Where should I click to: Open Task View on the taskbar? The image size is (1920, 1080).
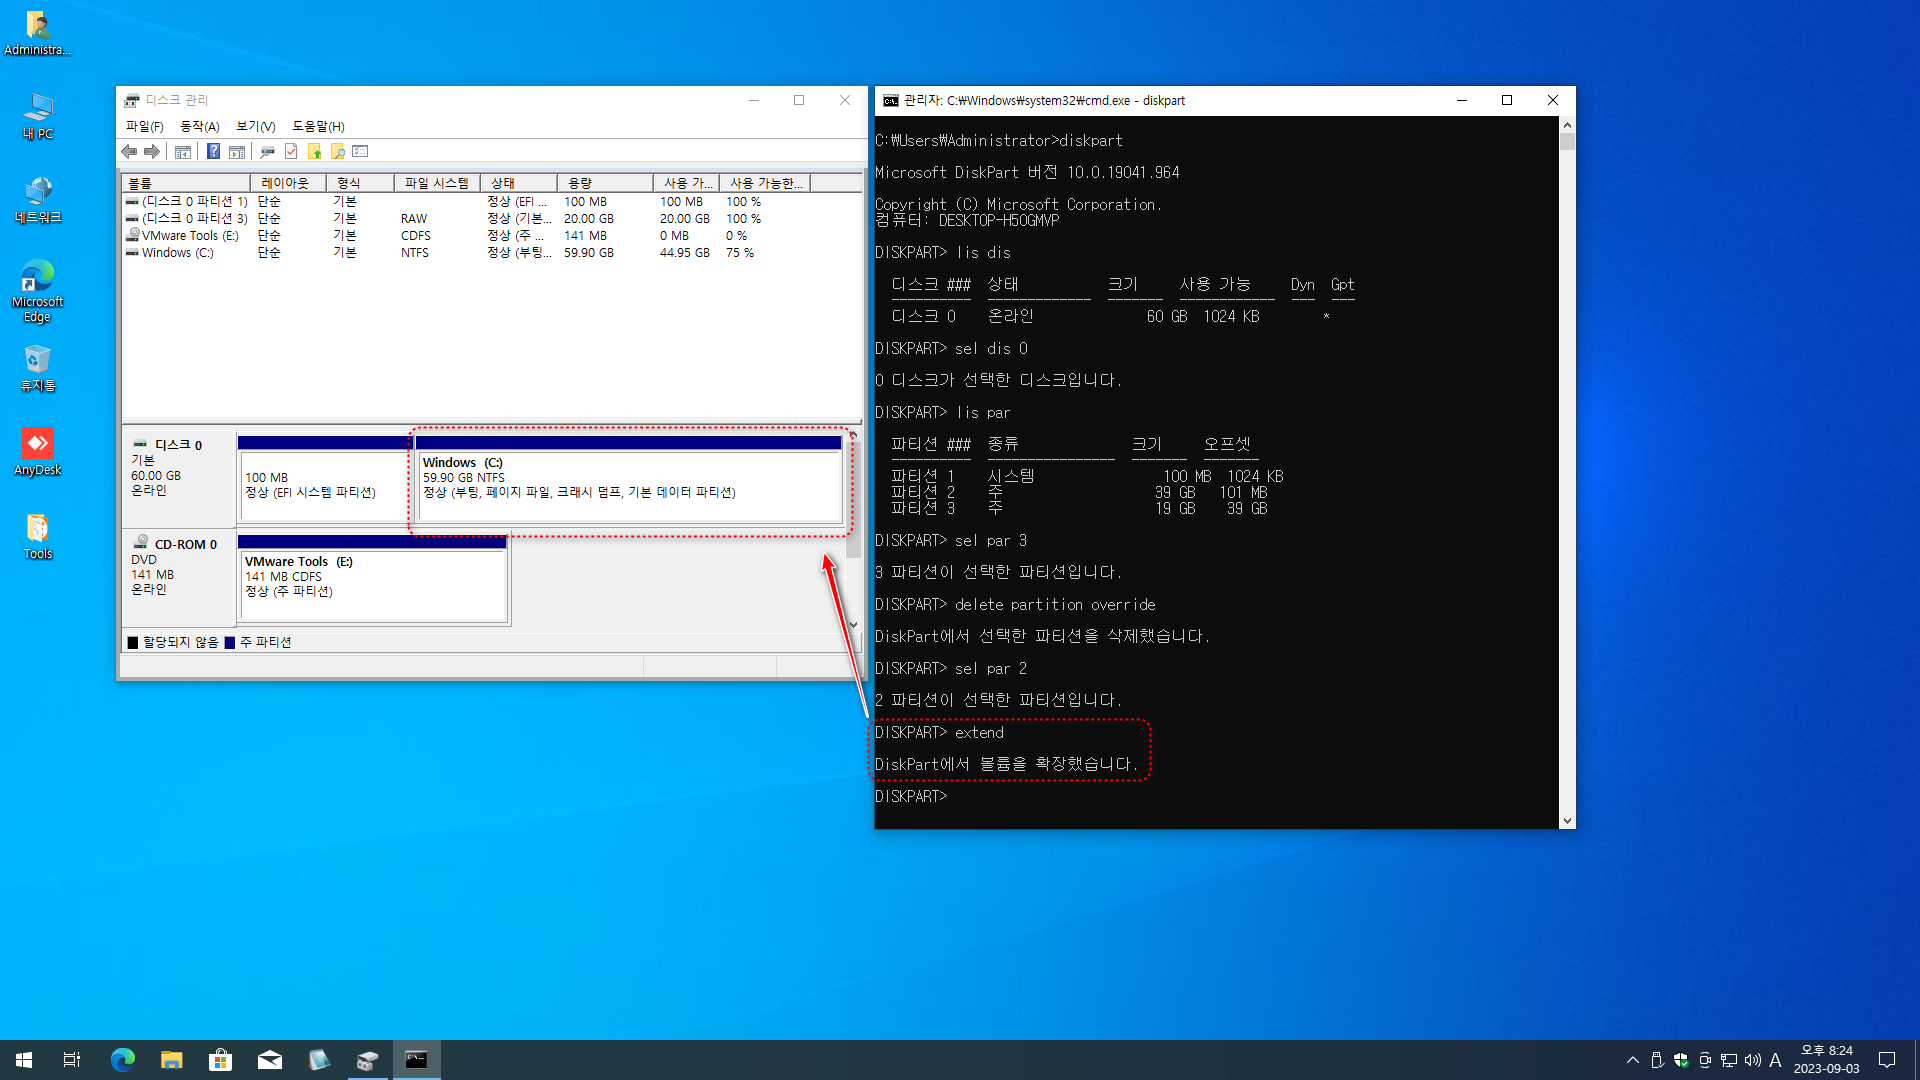[x=72, y=1060]
